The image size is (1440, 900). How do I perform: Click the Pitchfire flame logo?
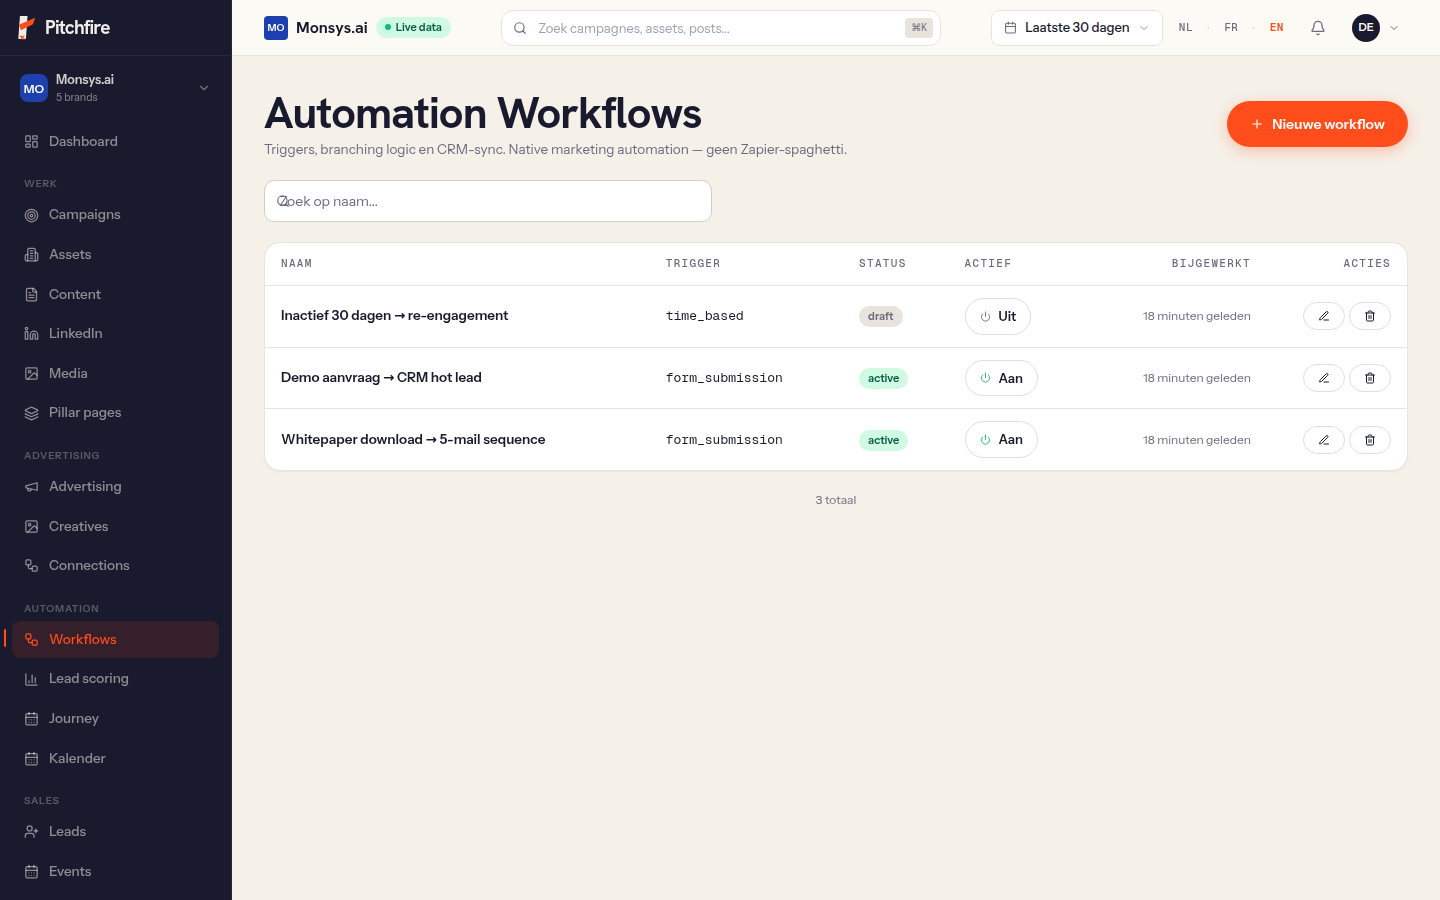coord(27,27)
